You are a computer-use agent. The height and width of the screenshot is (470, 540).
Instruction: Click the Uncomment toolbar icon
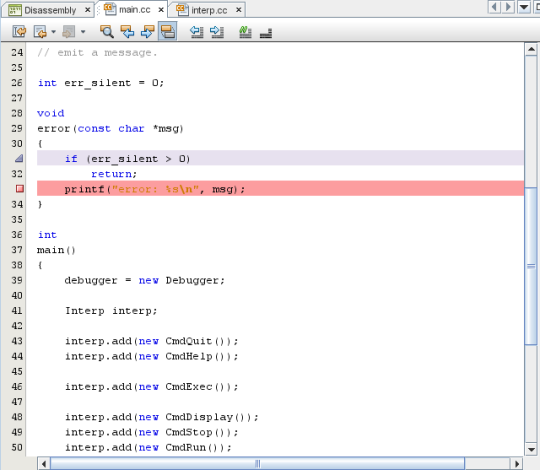(266, 33)
